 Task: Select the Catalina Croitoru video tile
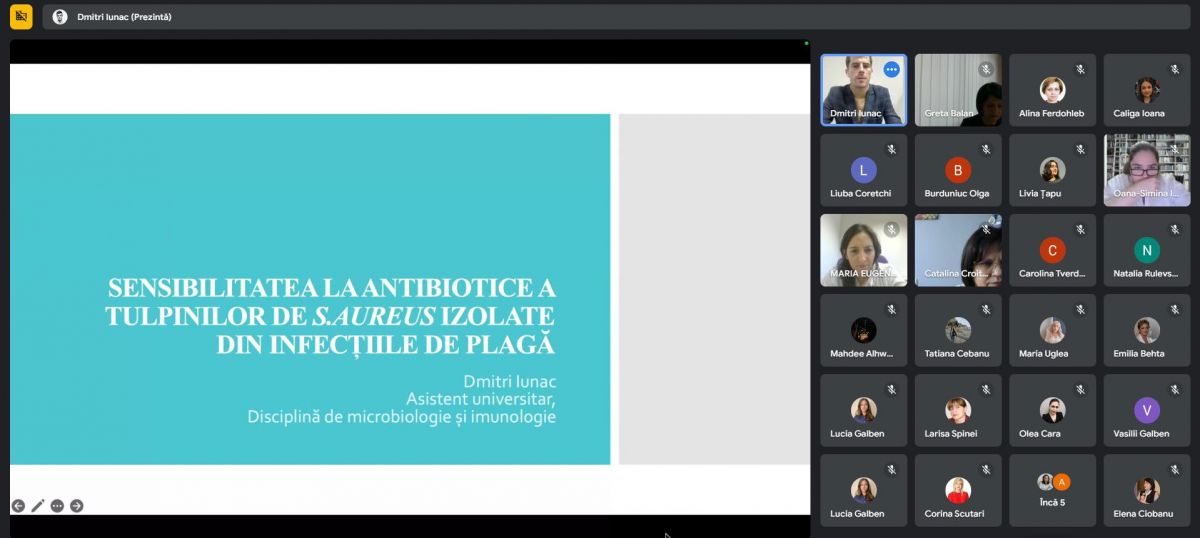coord(958,250)
